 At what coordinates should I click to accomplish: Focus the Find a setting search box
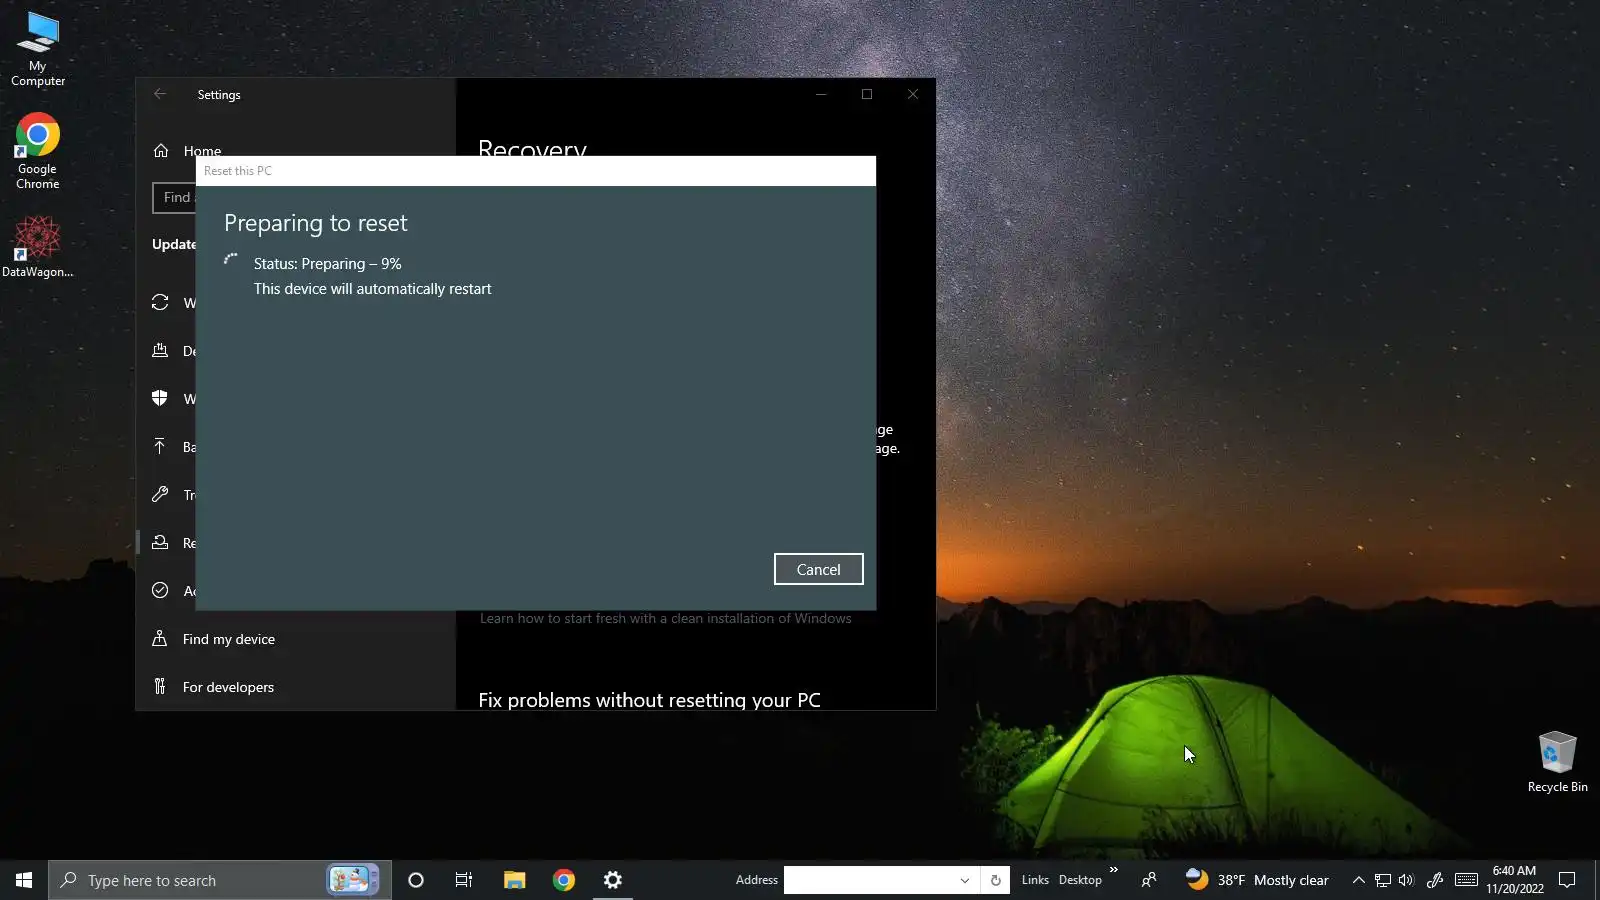175,197
